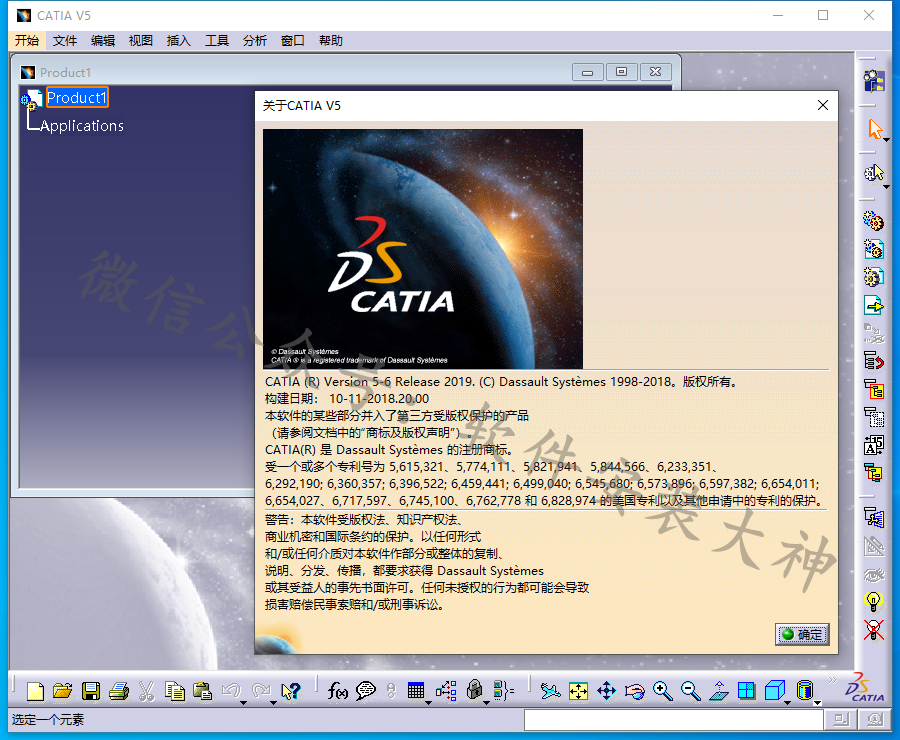The image size is (900, 740).
Task: Create a new document with New icon
Action: pyautogui.click(x=35, y=691)
